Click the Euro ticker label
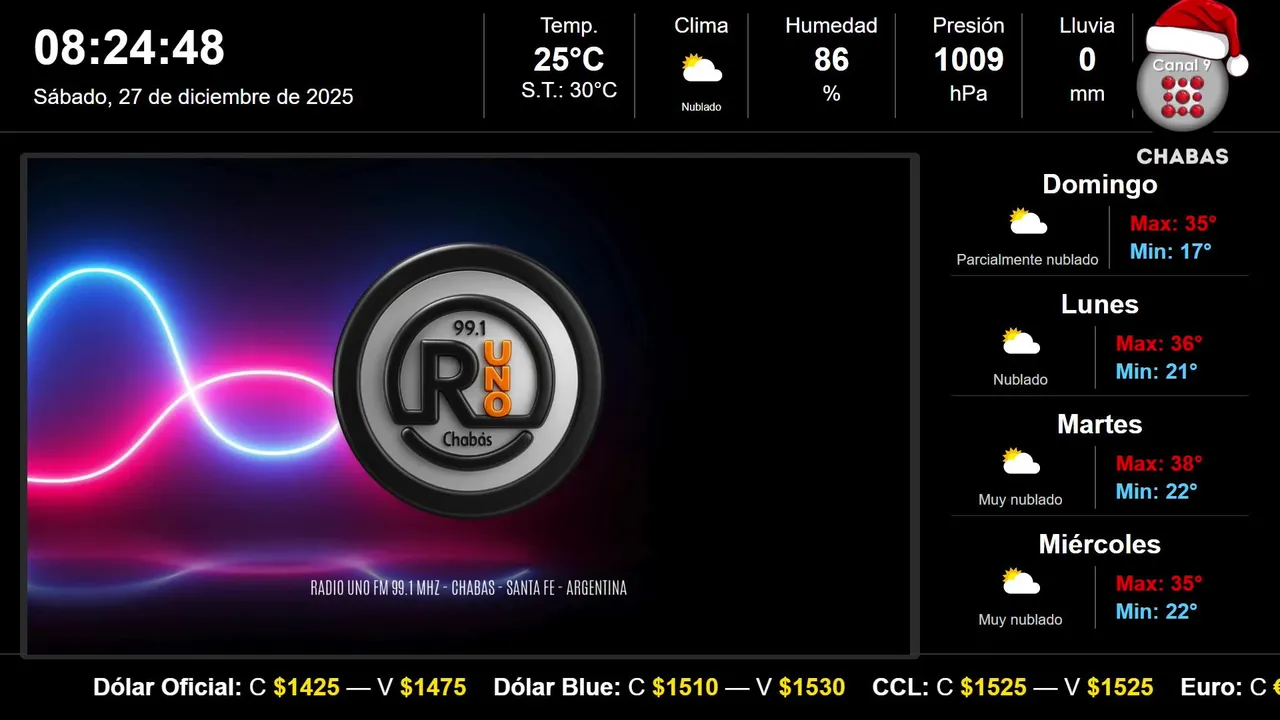Image resolution: width=1280 pixels, height=720 pixels. click(1212, 687)
